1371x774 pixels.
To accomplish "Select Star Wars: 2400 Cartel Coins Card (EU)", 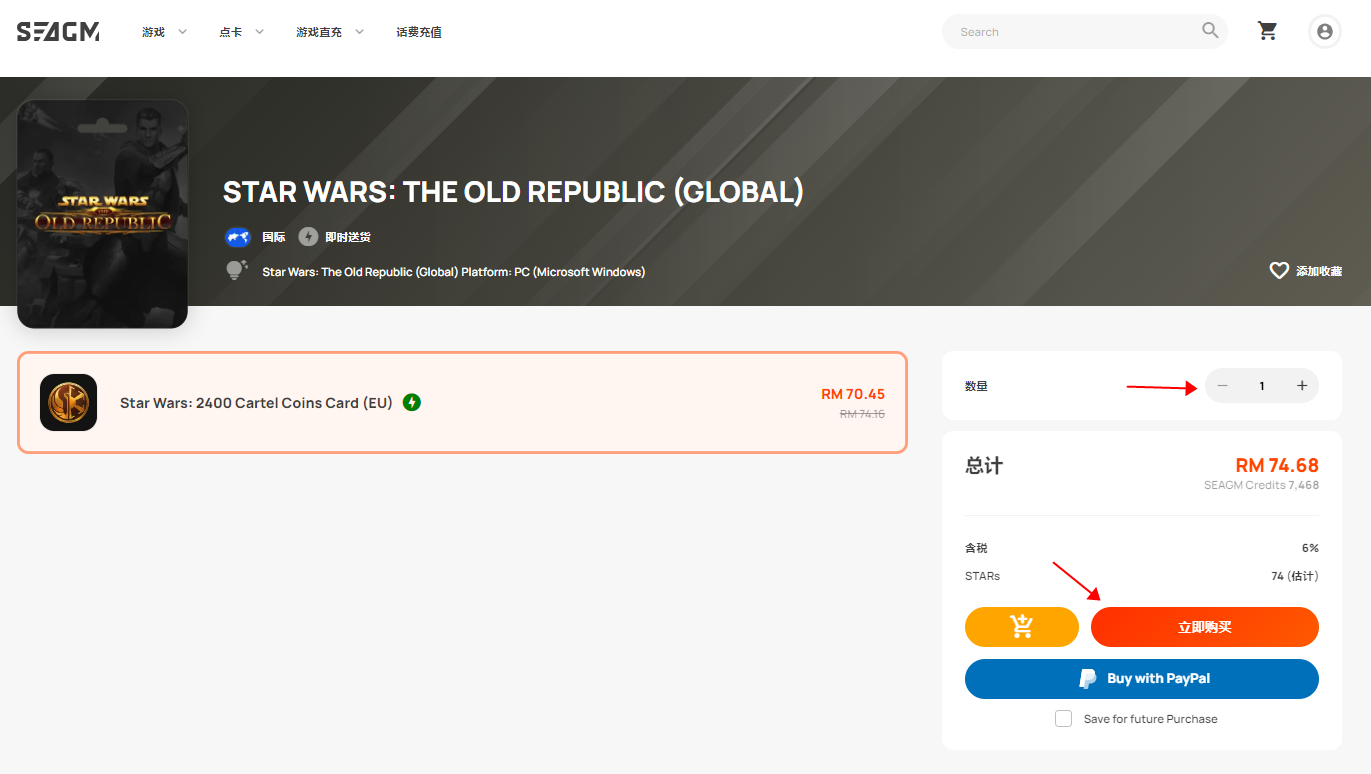I will click(x=462, y=402).
